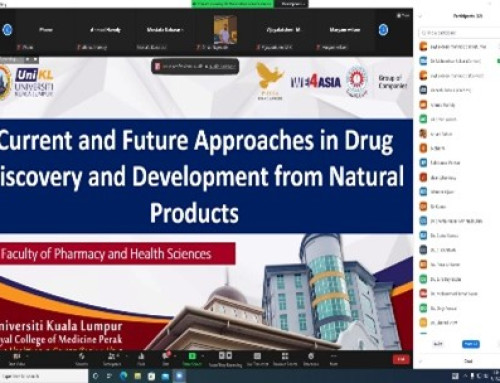Click the blue button beside Invite
This screenshot has height=383, width=500.
pyautogui.click(x=471, y=344)
